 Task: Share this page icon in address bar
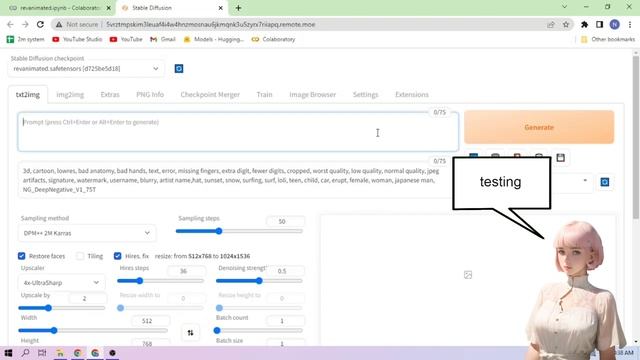coord(551,24)
